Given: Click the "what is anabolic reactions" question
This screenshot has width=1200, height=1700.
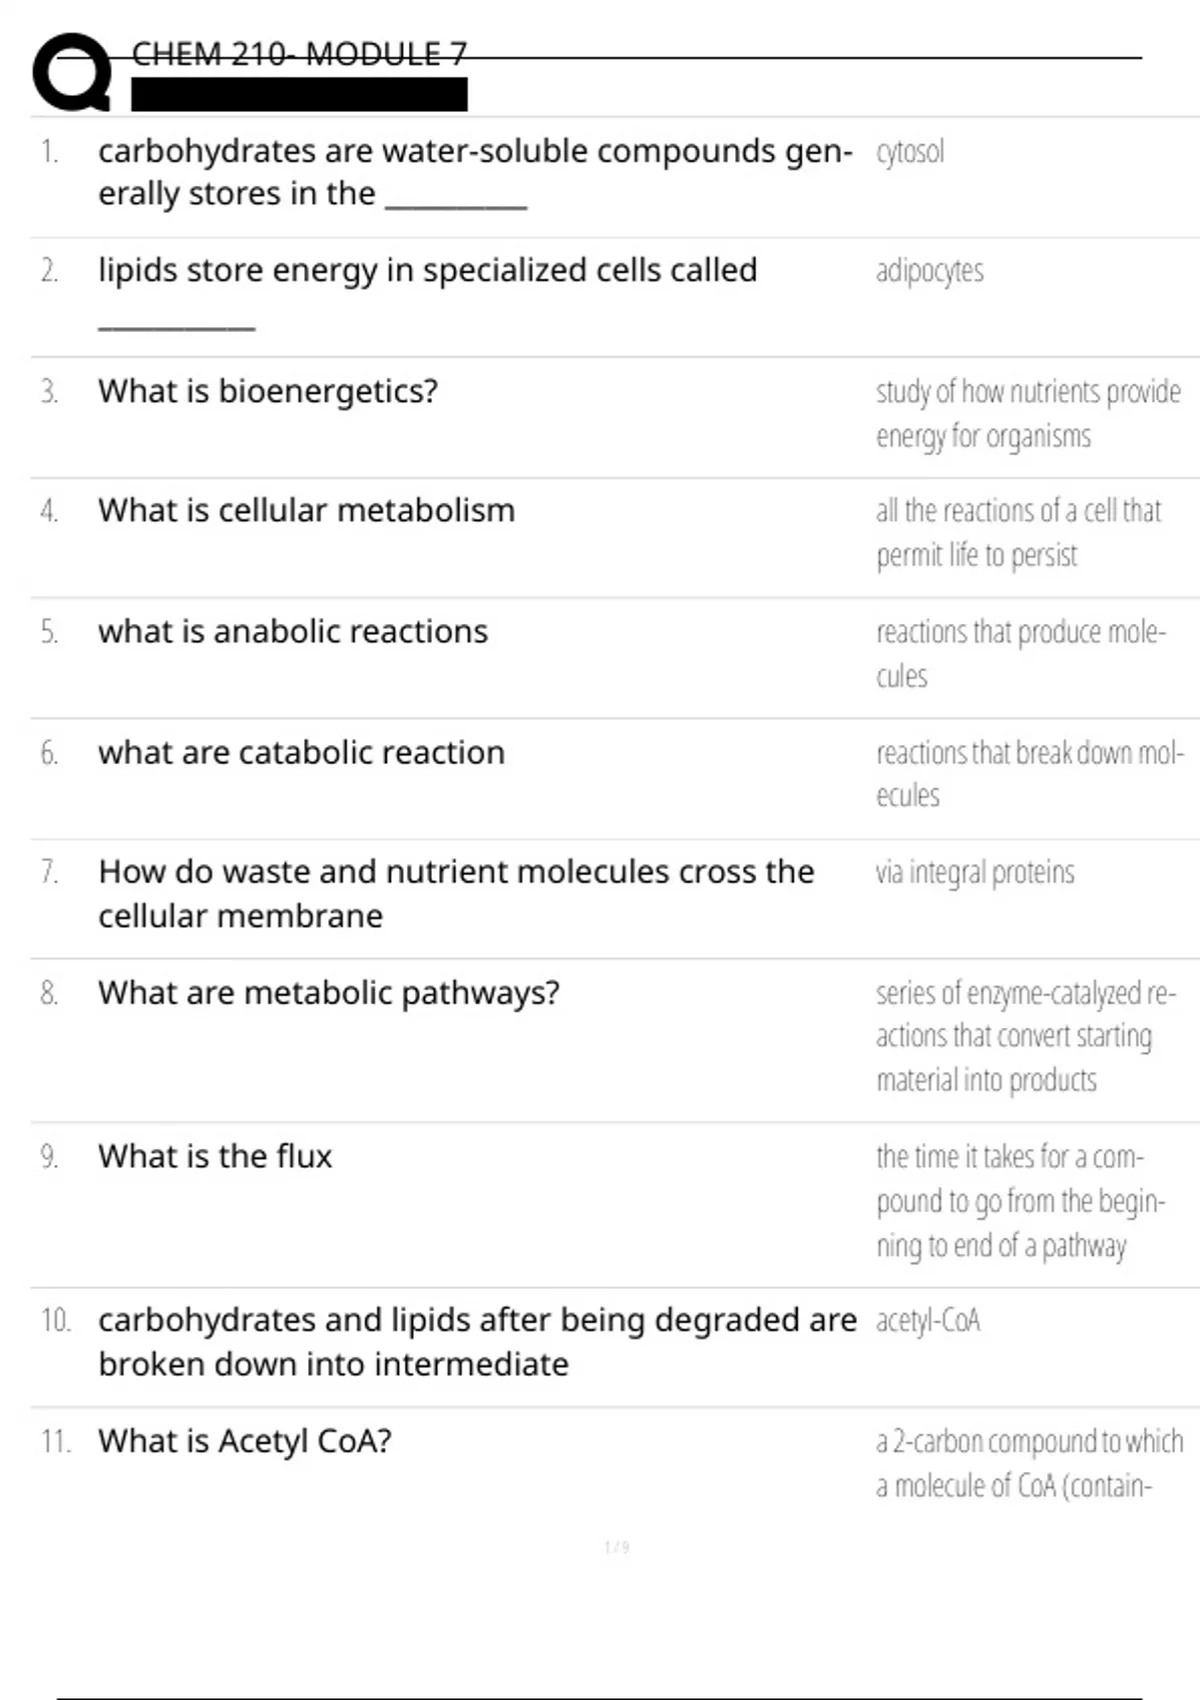Looking at the screenshot, I should (293, 632).
